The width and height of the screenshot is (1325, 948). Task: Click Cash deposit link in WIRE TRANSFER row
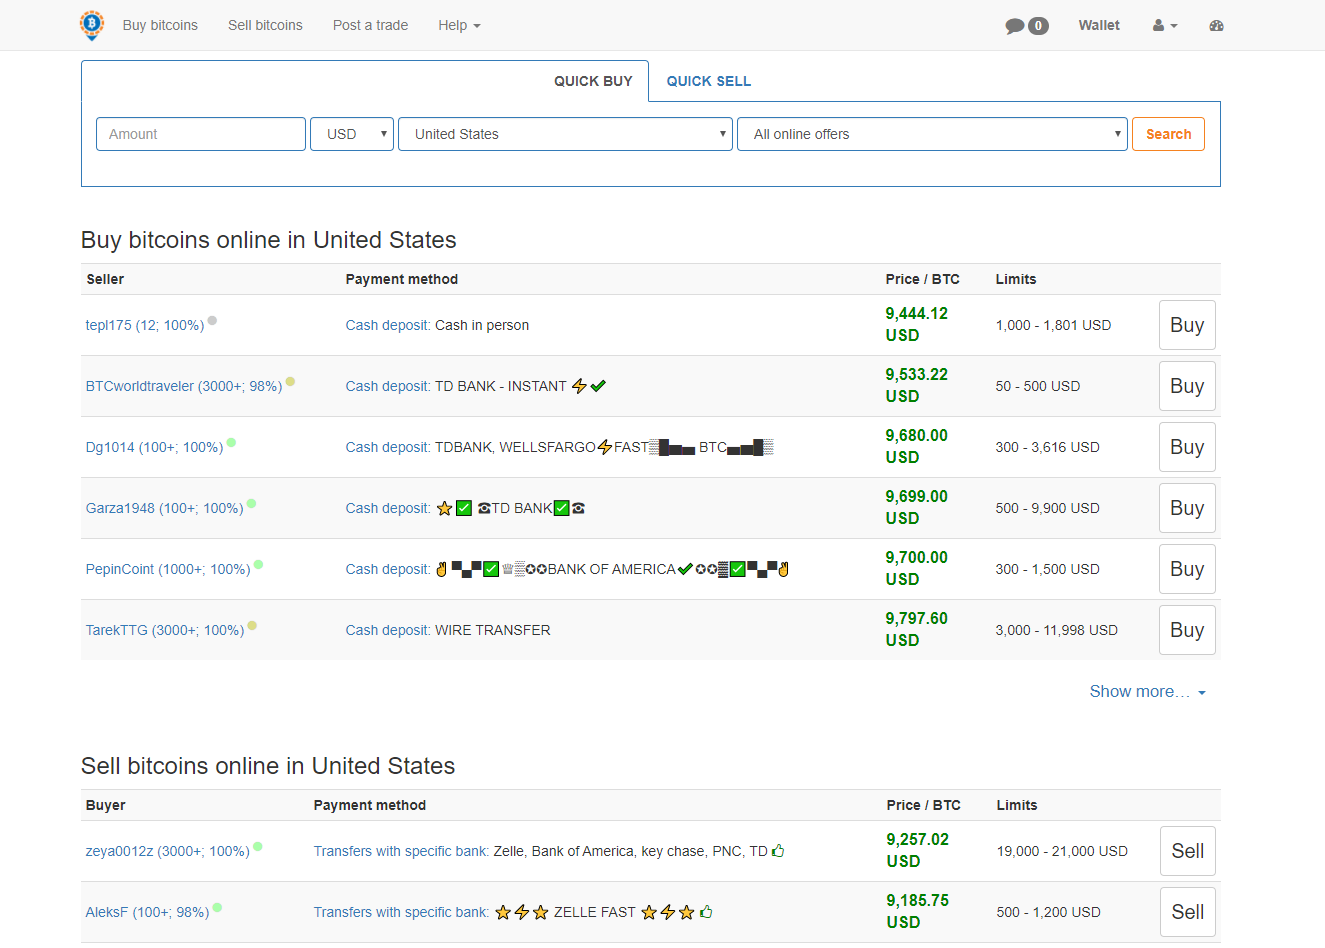tap(387, 630)
